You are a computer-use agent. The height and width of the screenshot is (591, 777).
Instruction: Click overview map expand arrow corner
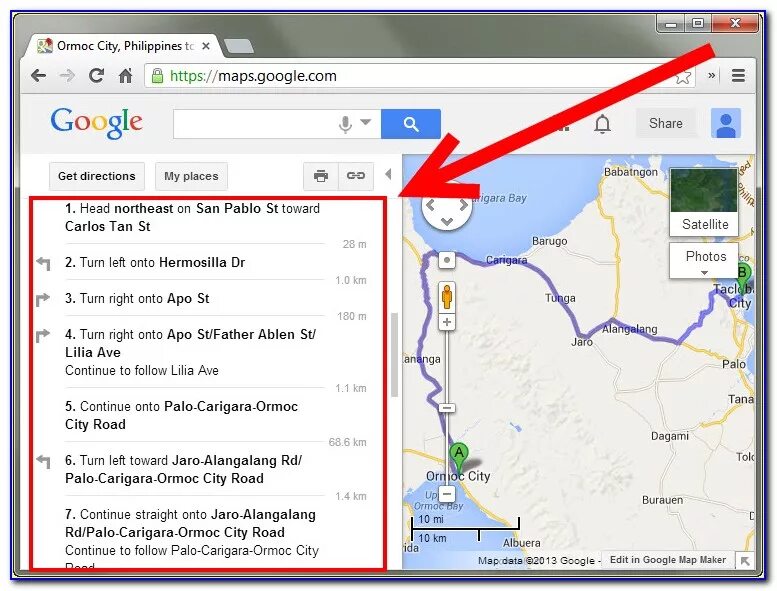[745, 561]
